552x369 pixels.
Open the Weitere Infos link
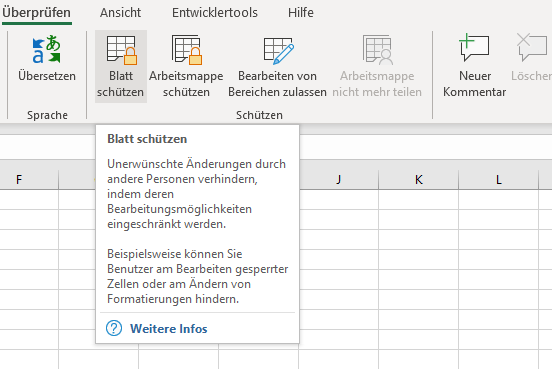[x=169, y=329]
